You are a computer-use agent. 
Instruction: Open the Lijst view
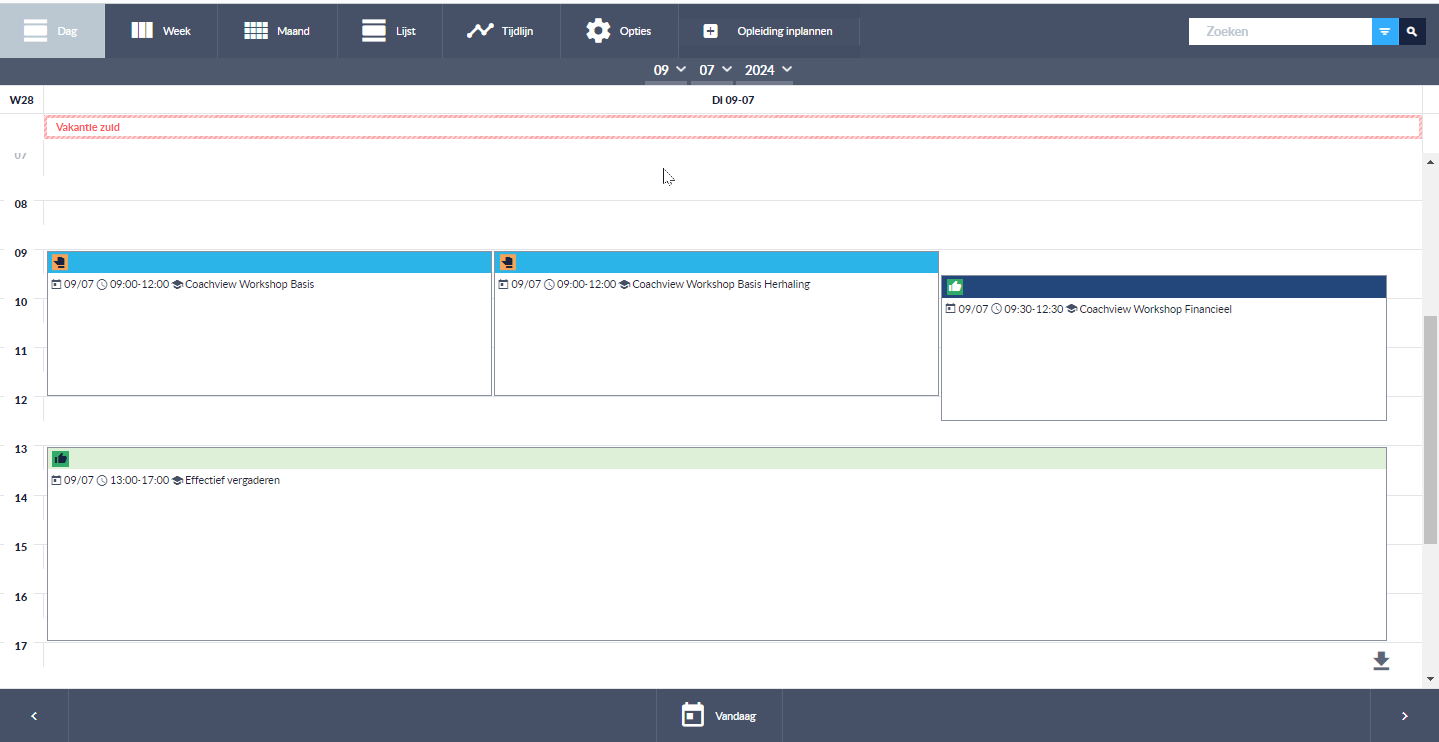(389, 31)
